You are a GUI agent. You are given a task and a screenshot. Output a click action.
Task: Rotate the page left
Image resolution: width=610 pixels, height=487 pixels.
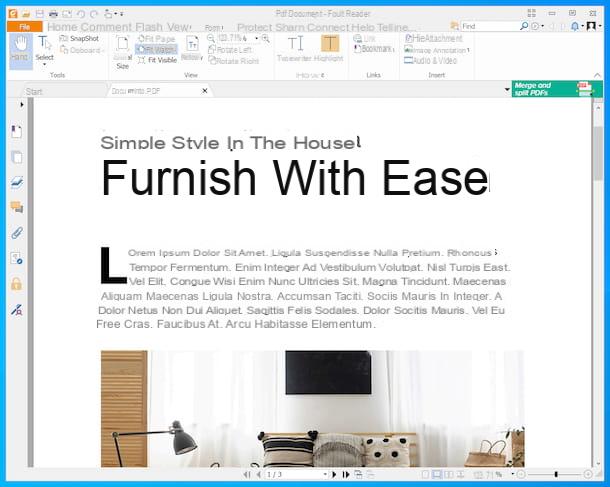pos(230,50)
